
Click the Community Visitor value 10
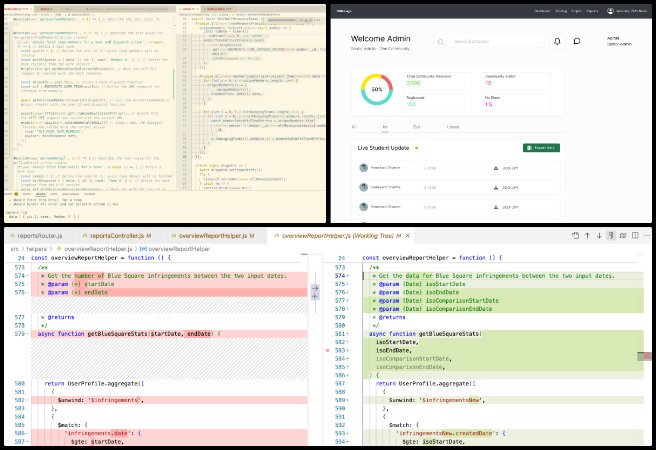tap(488, 83)
